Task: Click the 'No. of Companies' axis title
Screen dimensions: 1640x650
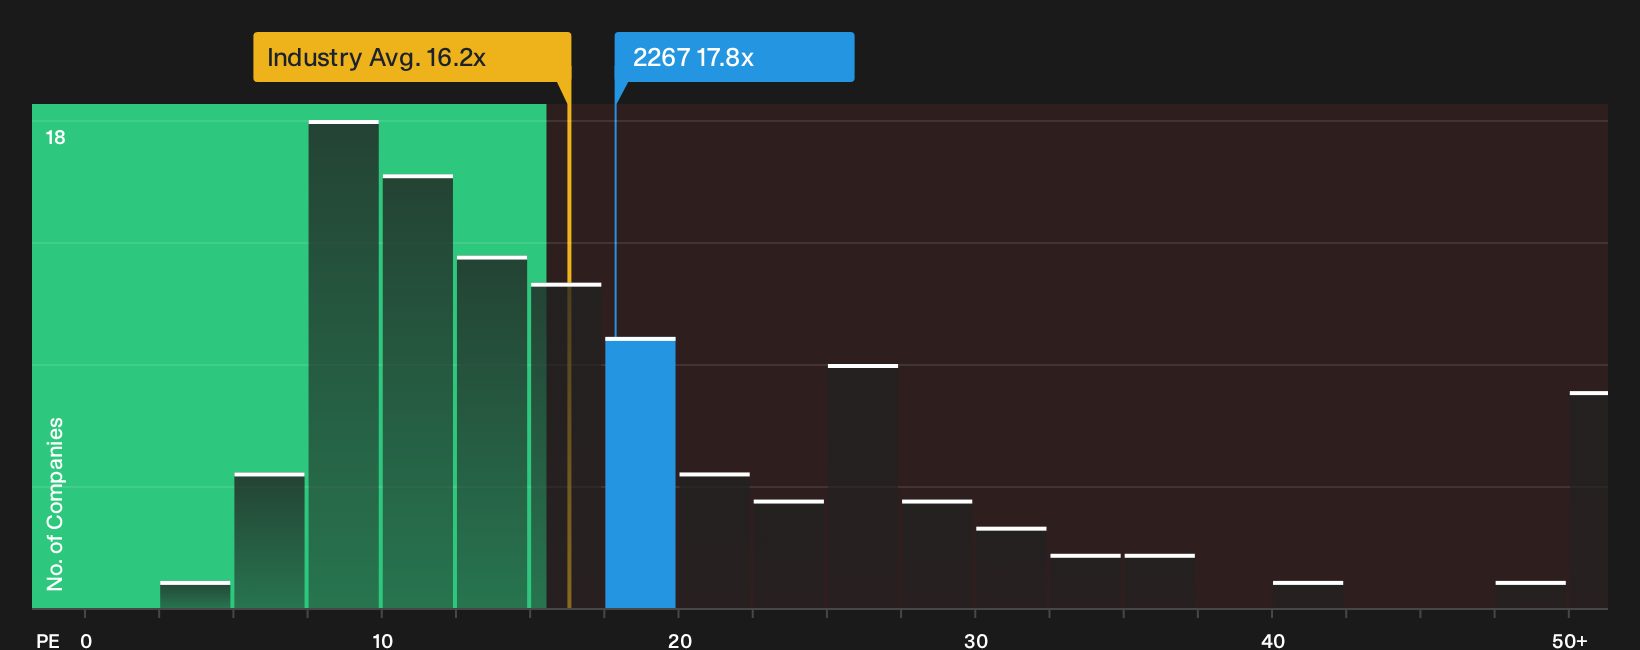Action: pos(55,504)
